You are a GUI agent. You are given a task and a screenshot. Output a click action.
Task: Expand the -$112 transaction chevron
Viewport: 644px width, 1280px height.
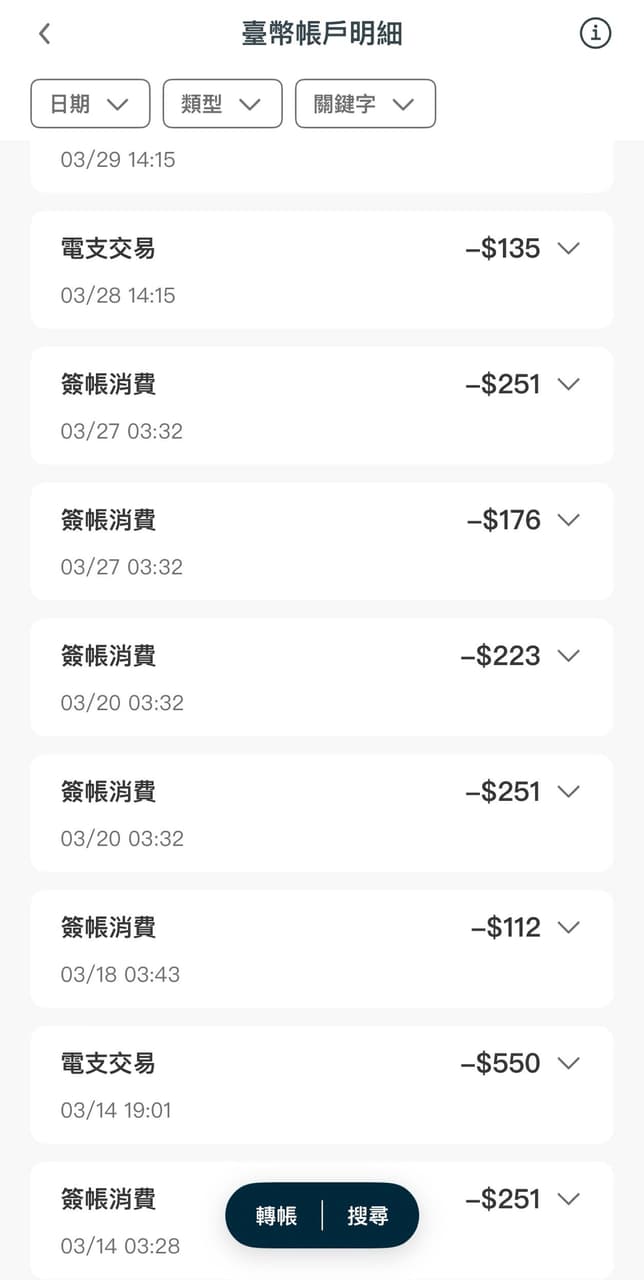(x=569, y=928)
